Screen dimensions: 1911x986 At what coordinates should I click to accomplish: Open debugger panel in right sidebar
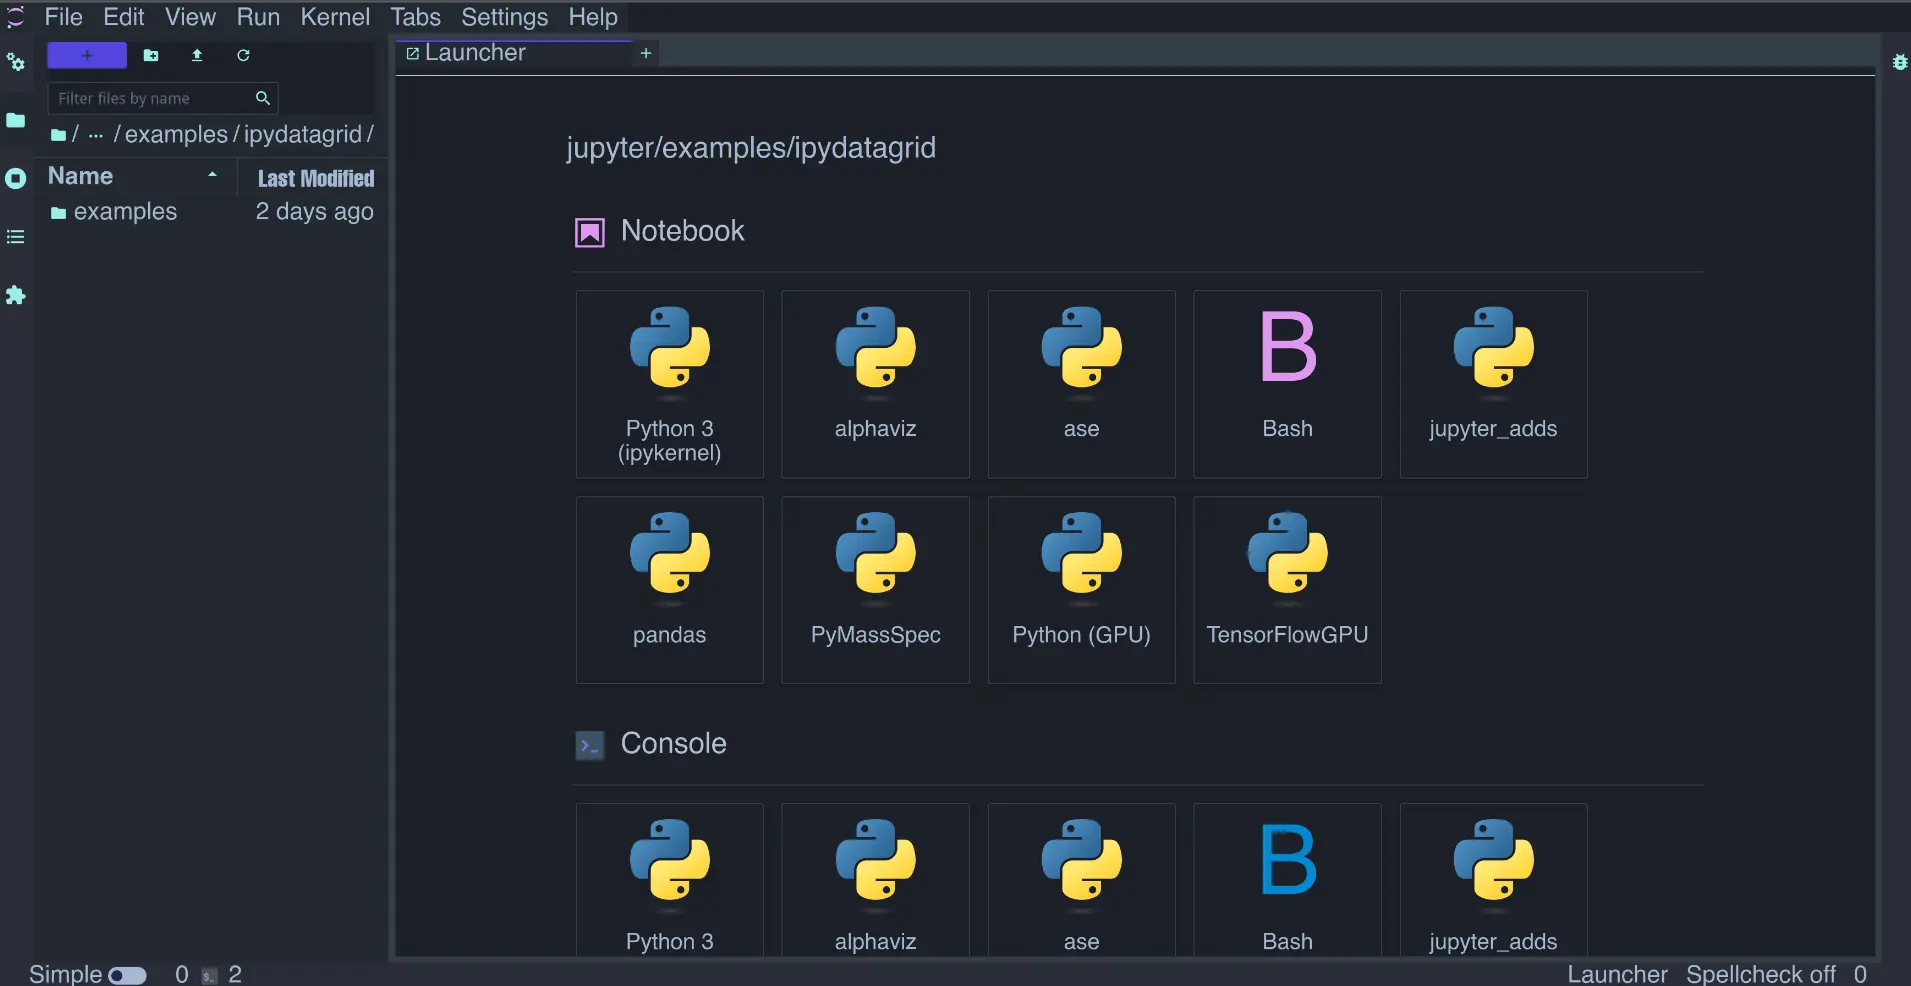coord(1900,62)
